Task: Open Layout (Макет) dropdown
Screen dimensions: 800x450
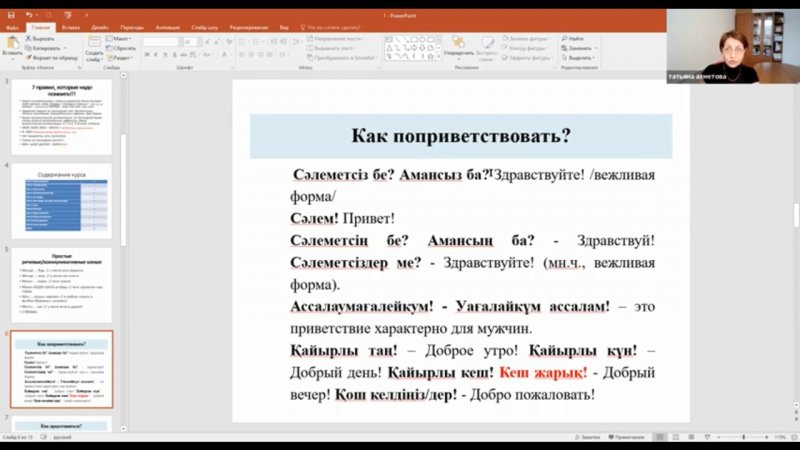Action: 119,39
